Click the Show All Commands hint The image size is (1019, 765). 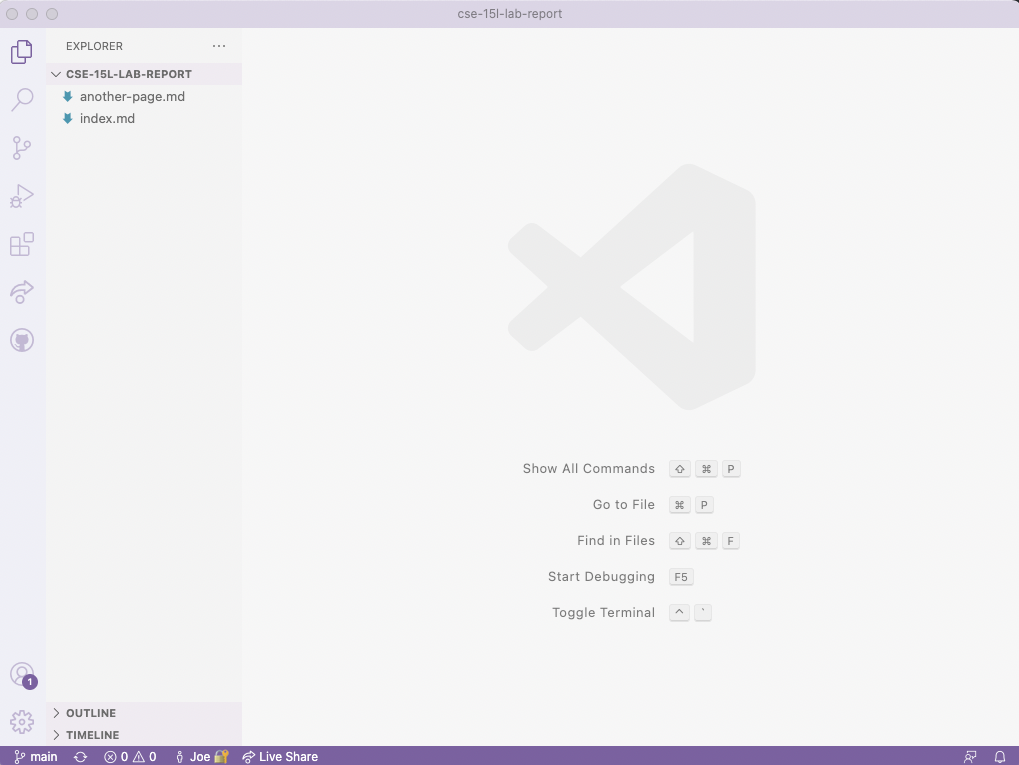coord(589,469)
